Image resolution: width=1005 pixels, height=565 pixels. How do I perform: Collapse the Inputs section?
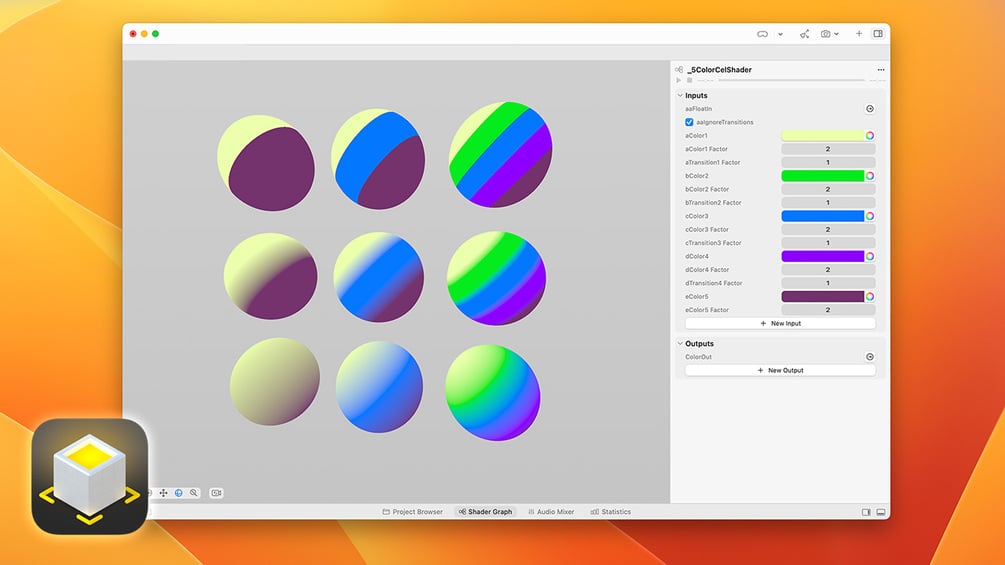pyautogui.click(x=680, y=95)
